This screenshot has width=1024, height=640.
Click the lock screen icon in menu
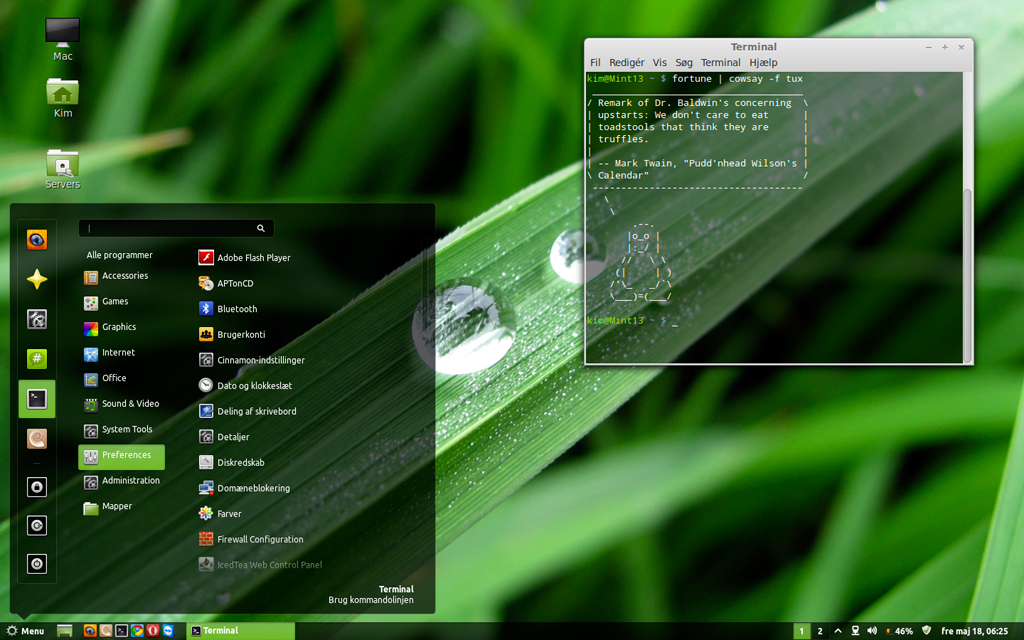click(37, 487)
